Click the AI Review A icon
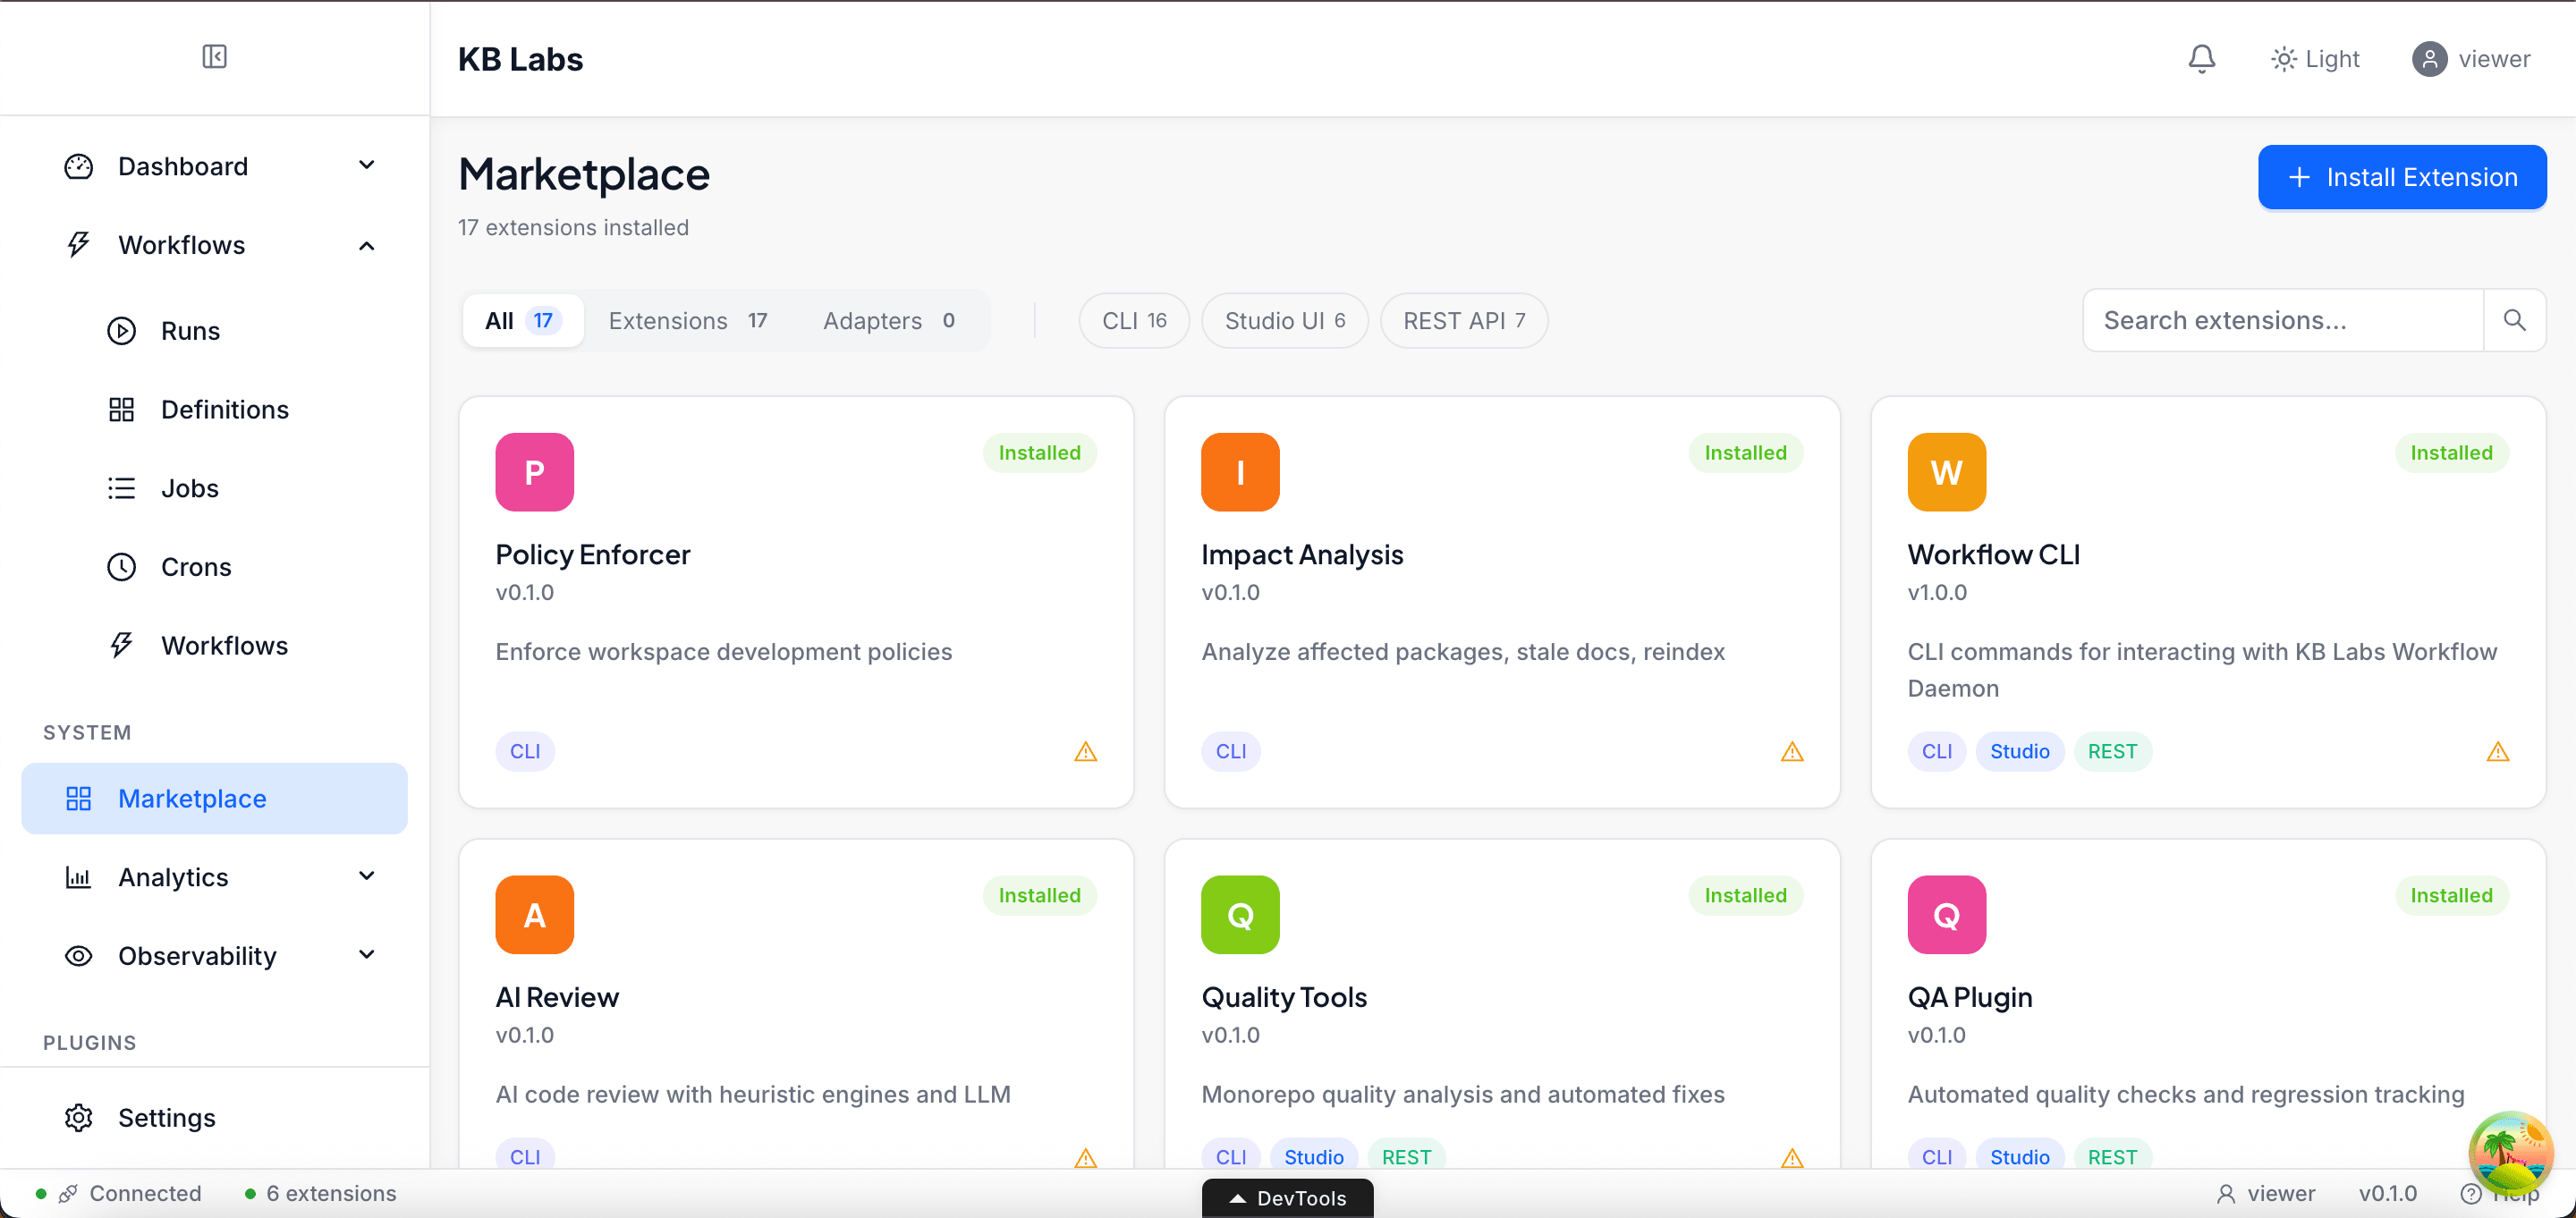Image resolution: width=2576 pixels, height=1218 pixels. (x=535, y=914)
